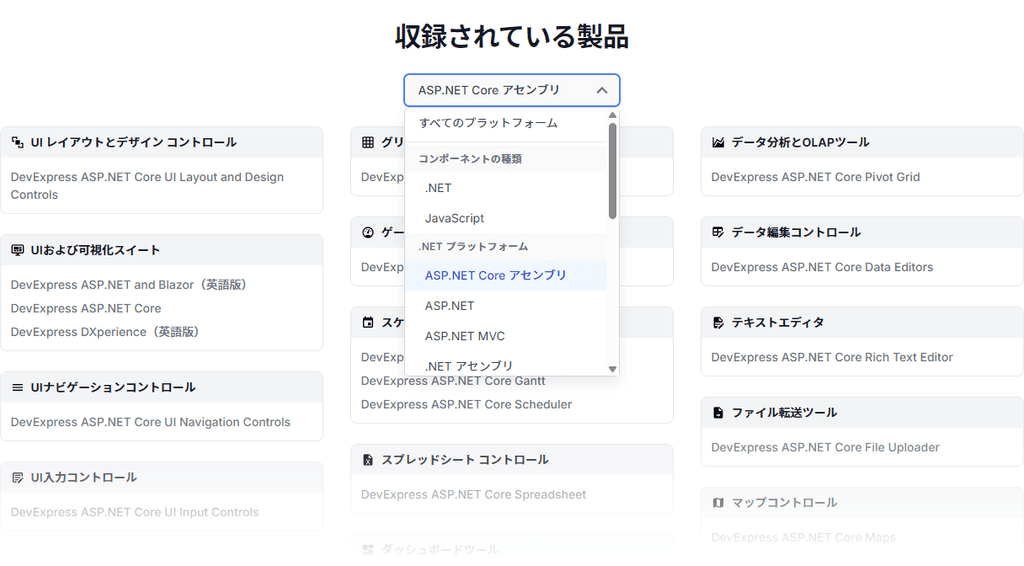The image size is (1024, 566).
Task: Click the dropdown chevron arrow
Action: coord(602,90)
